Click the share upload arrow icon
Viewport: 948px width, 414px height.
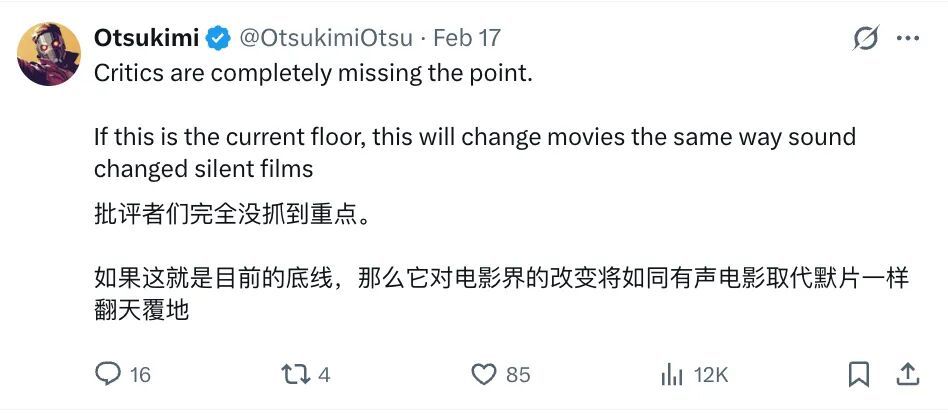tap(907, 374)
